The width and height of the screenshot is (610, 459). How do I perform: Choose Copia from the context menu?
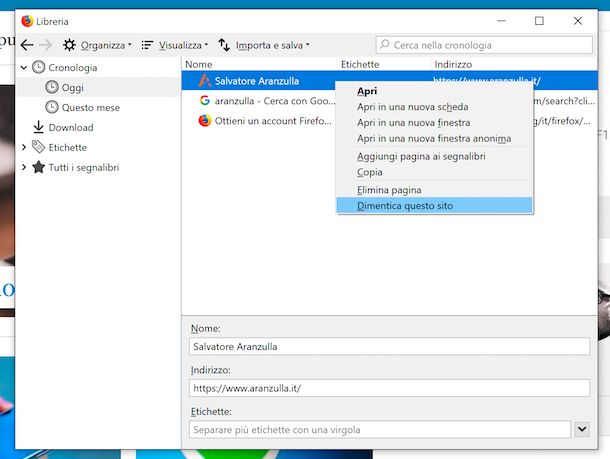[435, 172]
